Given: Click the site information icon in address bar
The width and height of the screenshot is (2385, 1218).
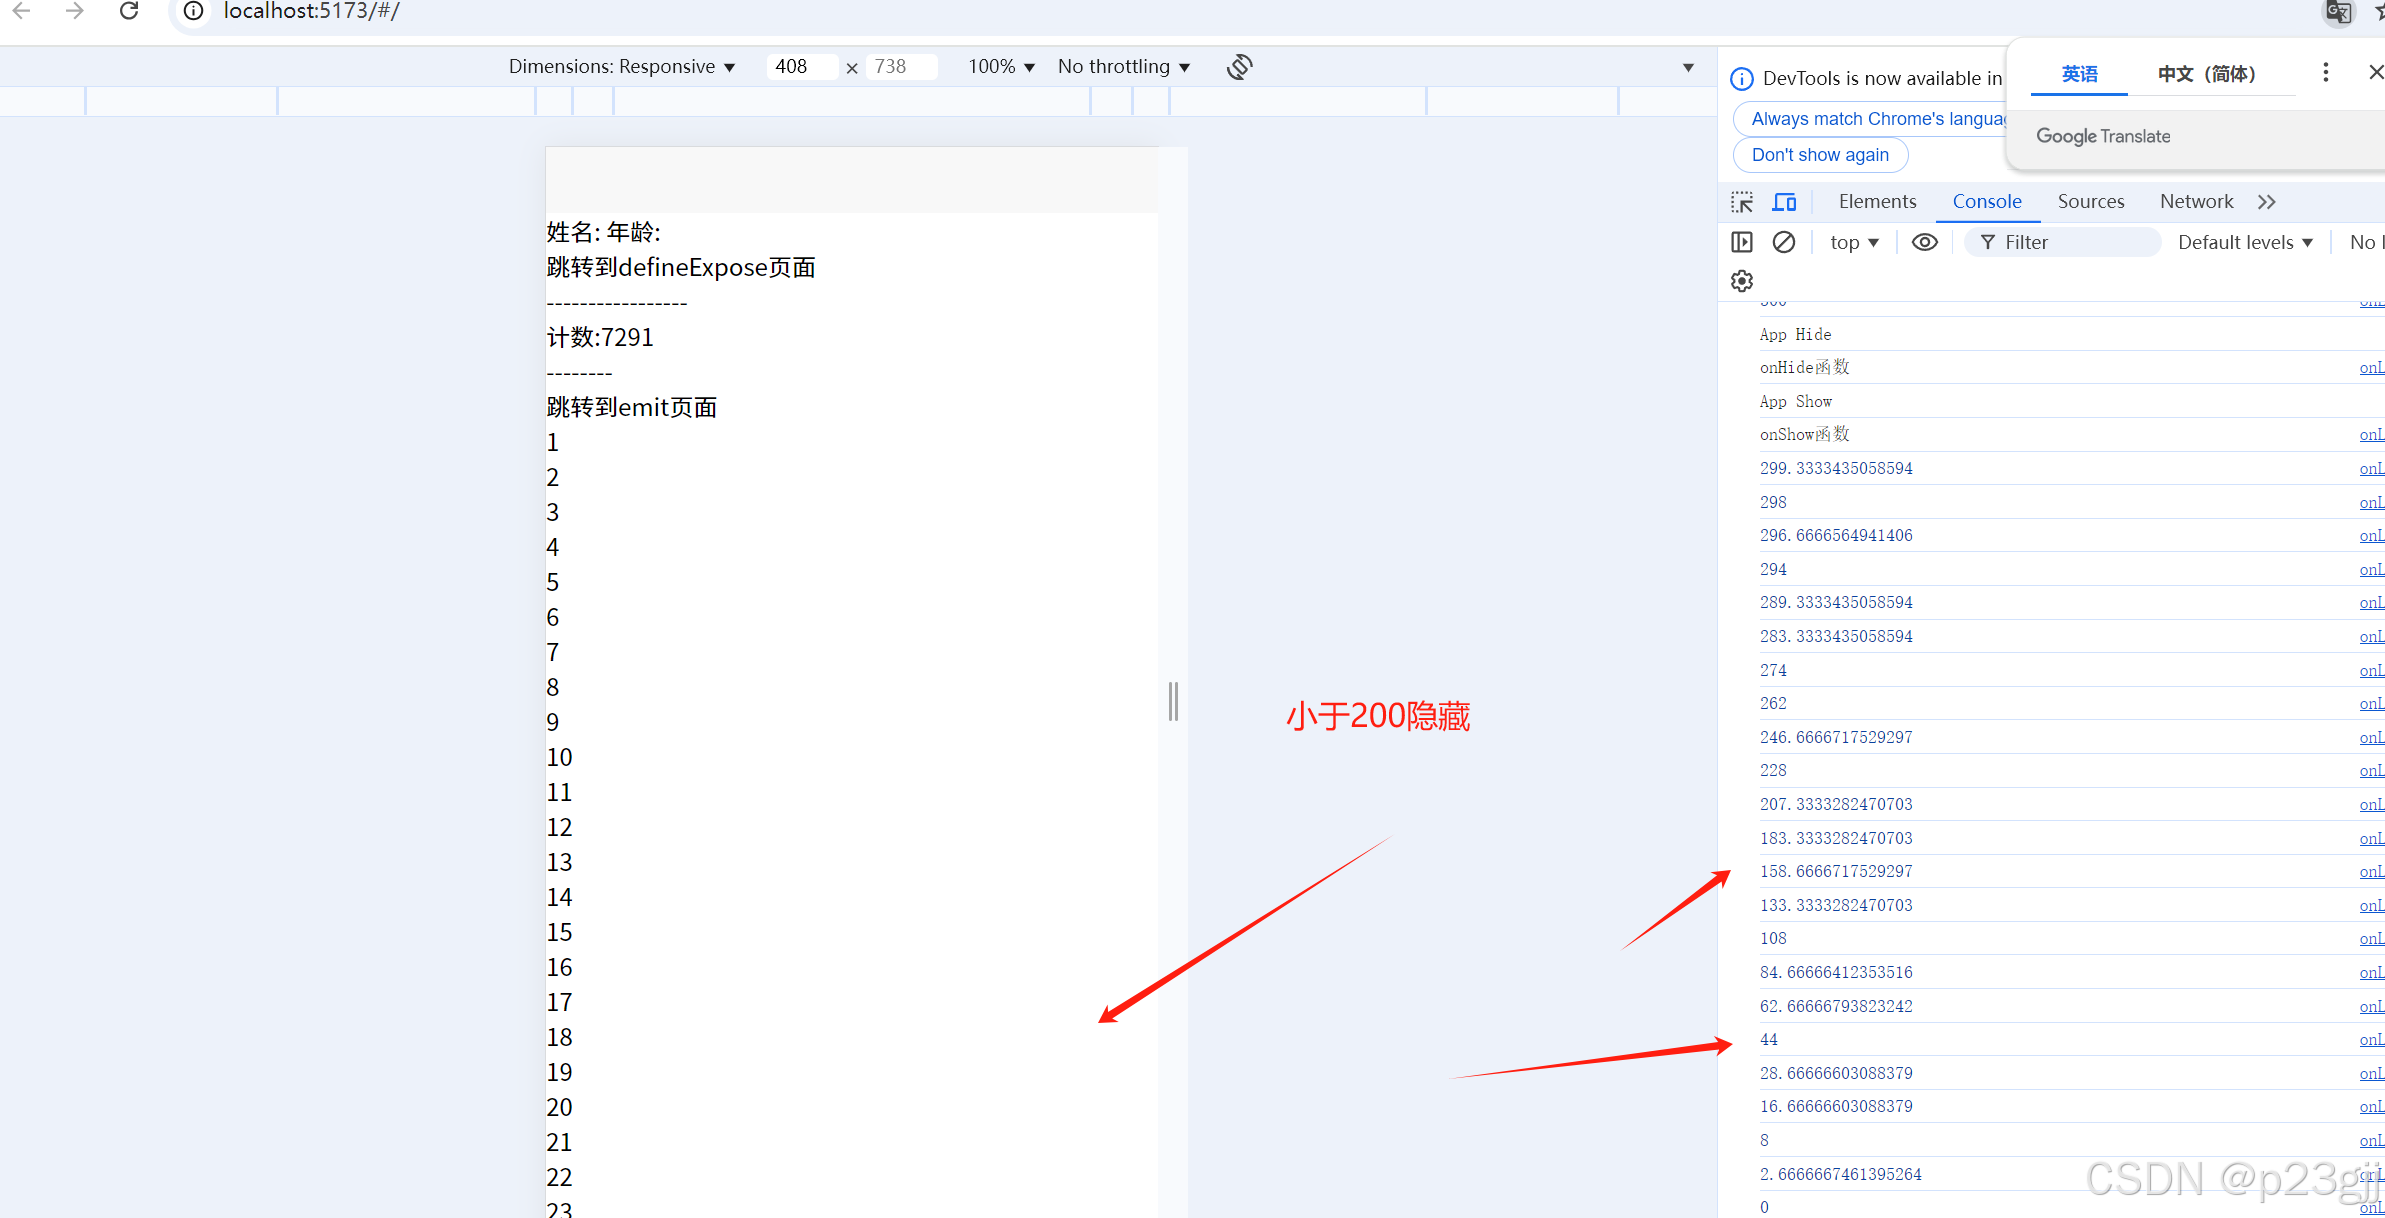Looking at the screenshot, I should (194, 12).
